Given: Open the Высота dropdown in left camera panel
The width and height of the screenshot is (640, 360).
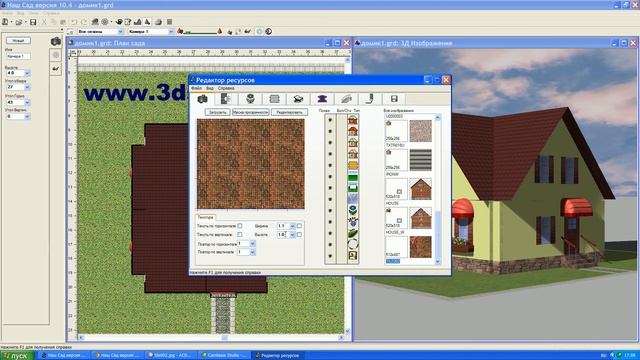Looking at the screenshot, I should click(27, 73).
